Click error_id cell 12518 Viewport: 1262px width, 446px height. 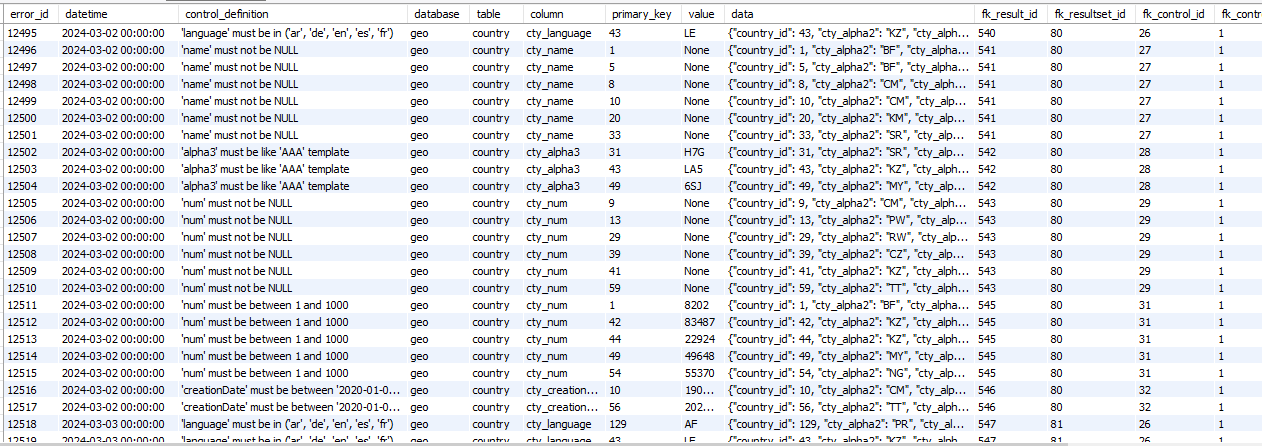pyautogui.click(x=22, y=424)
